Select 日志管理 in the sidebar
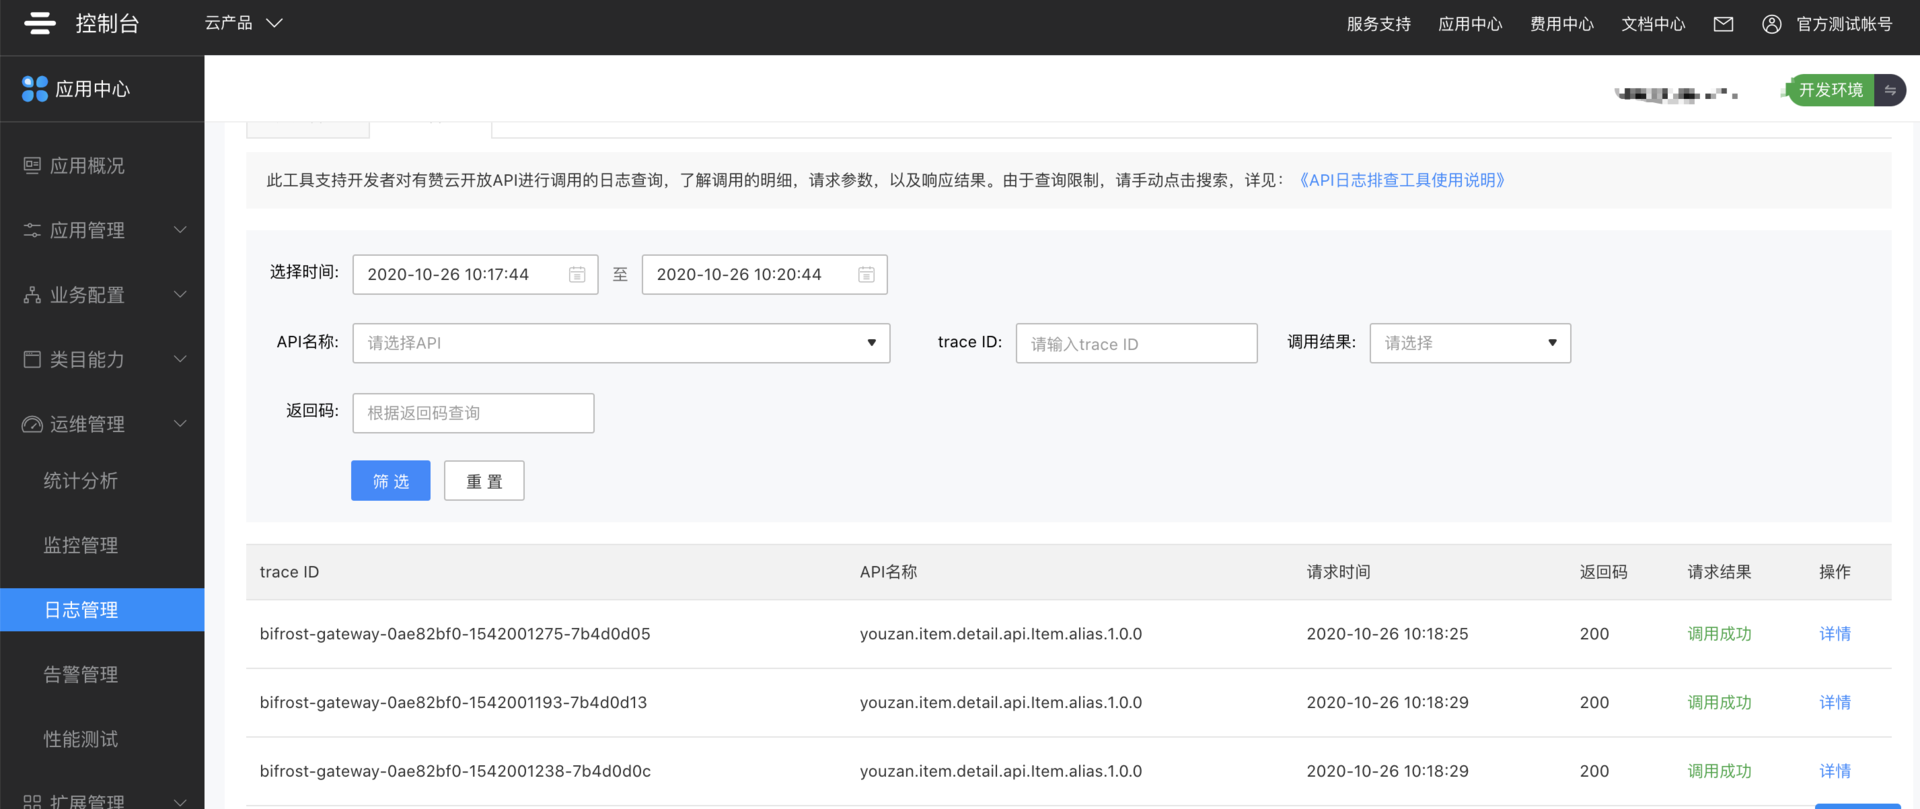The width and height of the screenshot is (1920, 809). (102, 610)
